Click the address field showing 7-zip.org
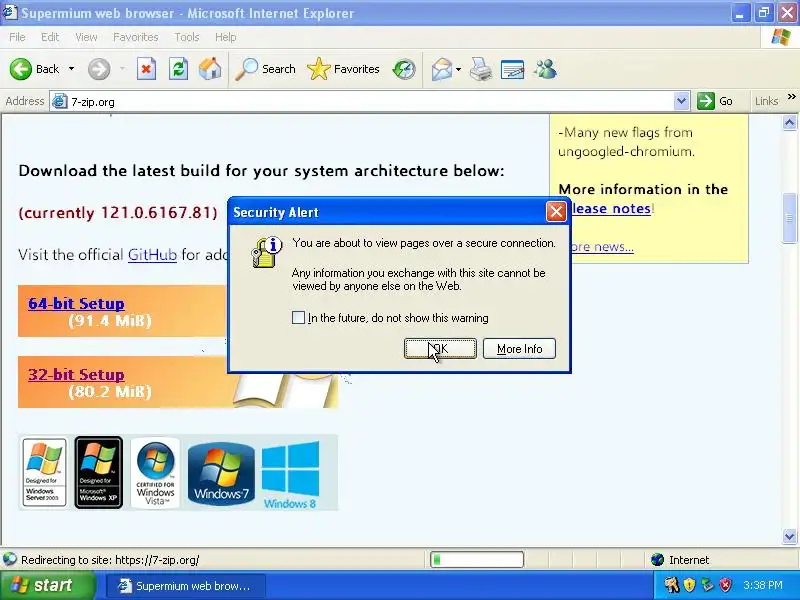 point(370,102)
